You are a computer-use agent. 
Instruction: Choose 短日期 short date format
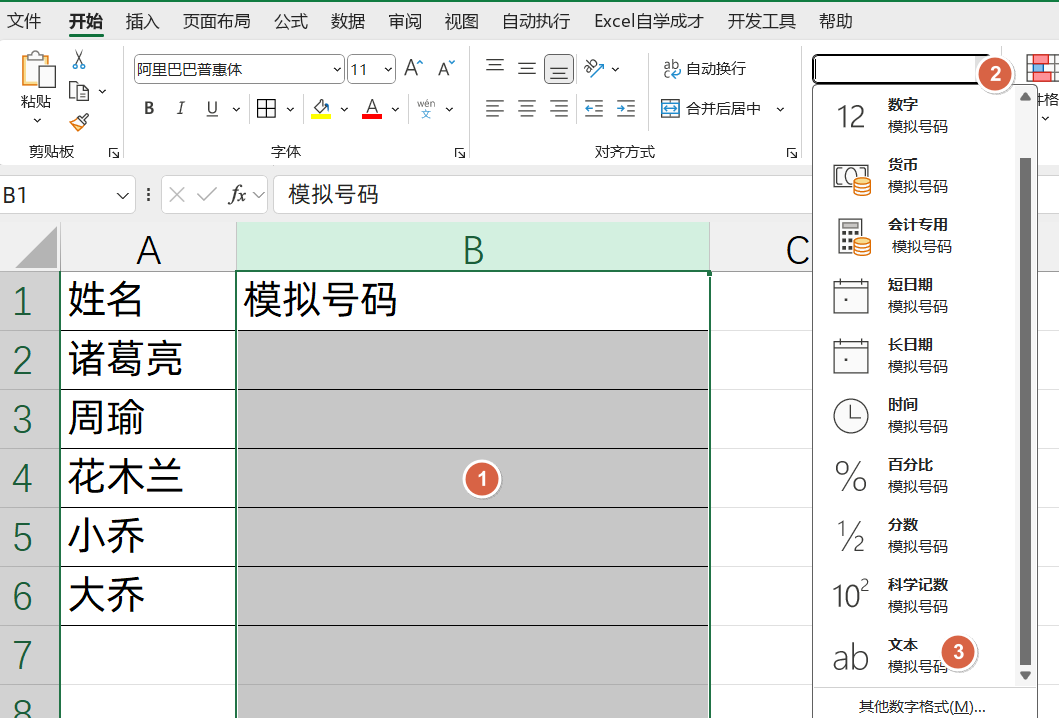[x=915, y=296]
